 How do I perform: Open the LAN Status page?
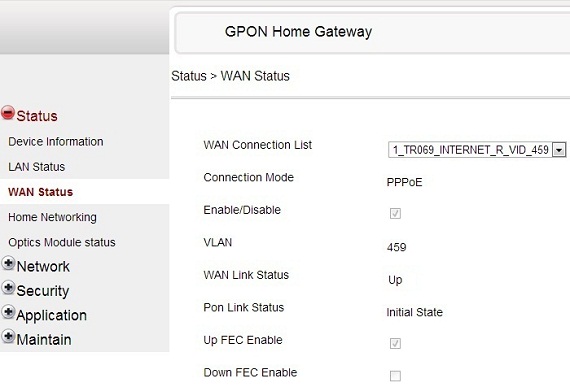[x=36, y=167]
